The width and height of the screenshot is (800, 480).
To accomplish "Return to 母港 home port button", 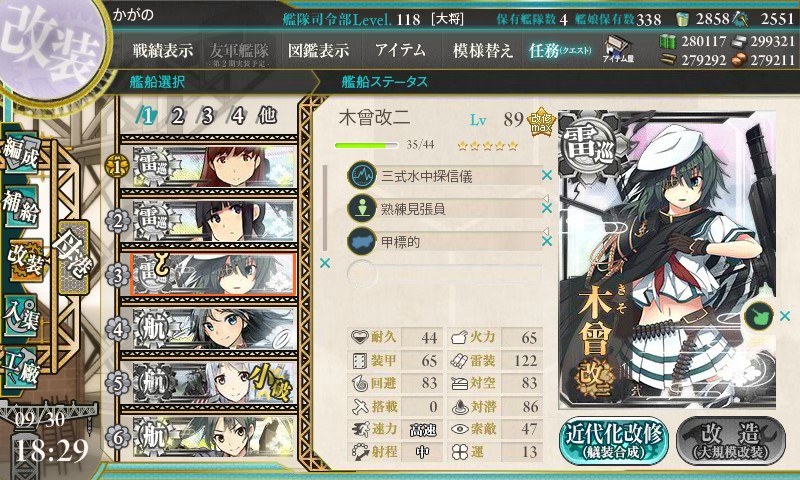I will click(x=74, y=258).
